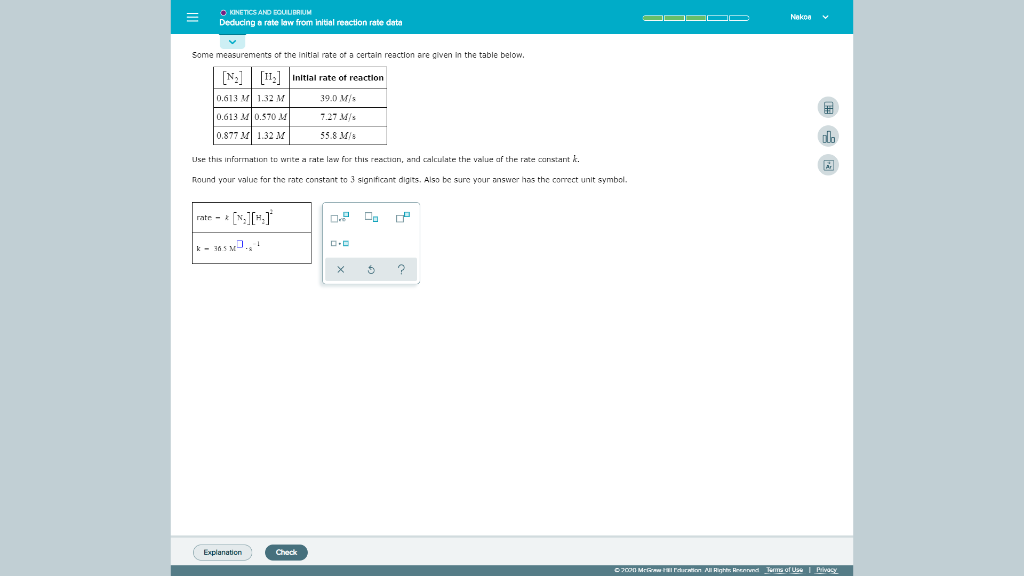Click the 'Initial rate of reaction' column header
The width and height of the screenshot is (1024, 576).
(338, 78)
